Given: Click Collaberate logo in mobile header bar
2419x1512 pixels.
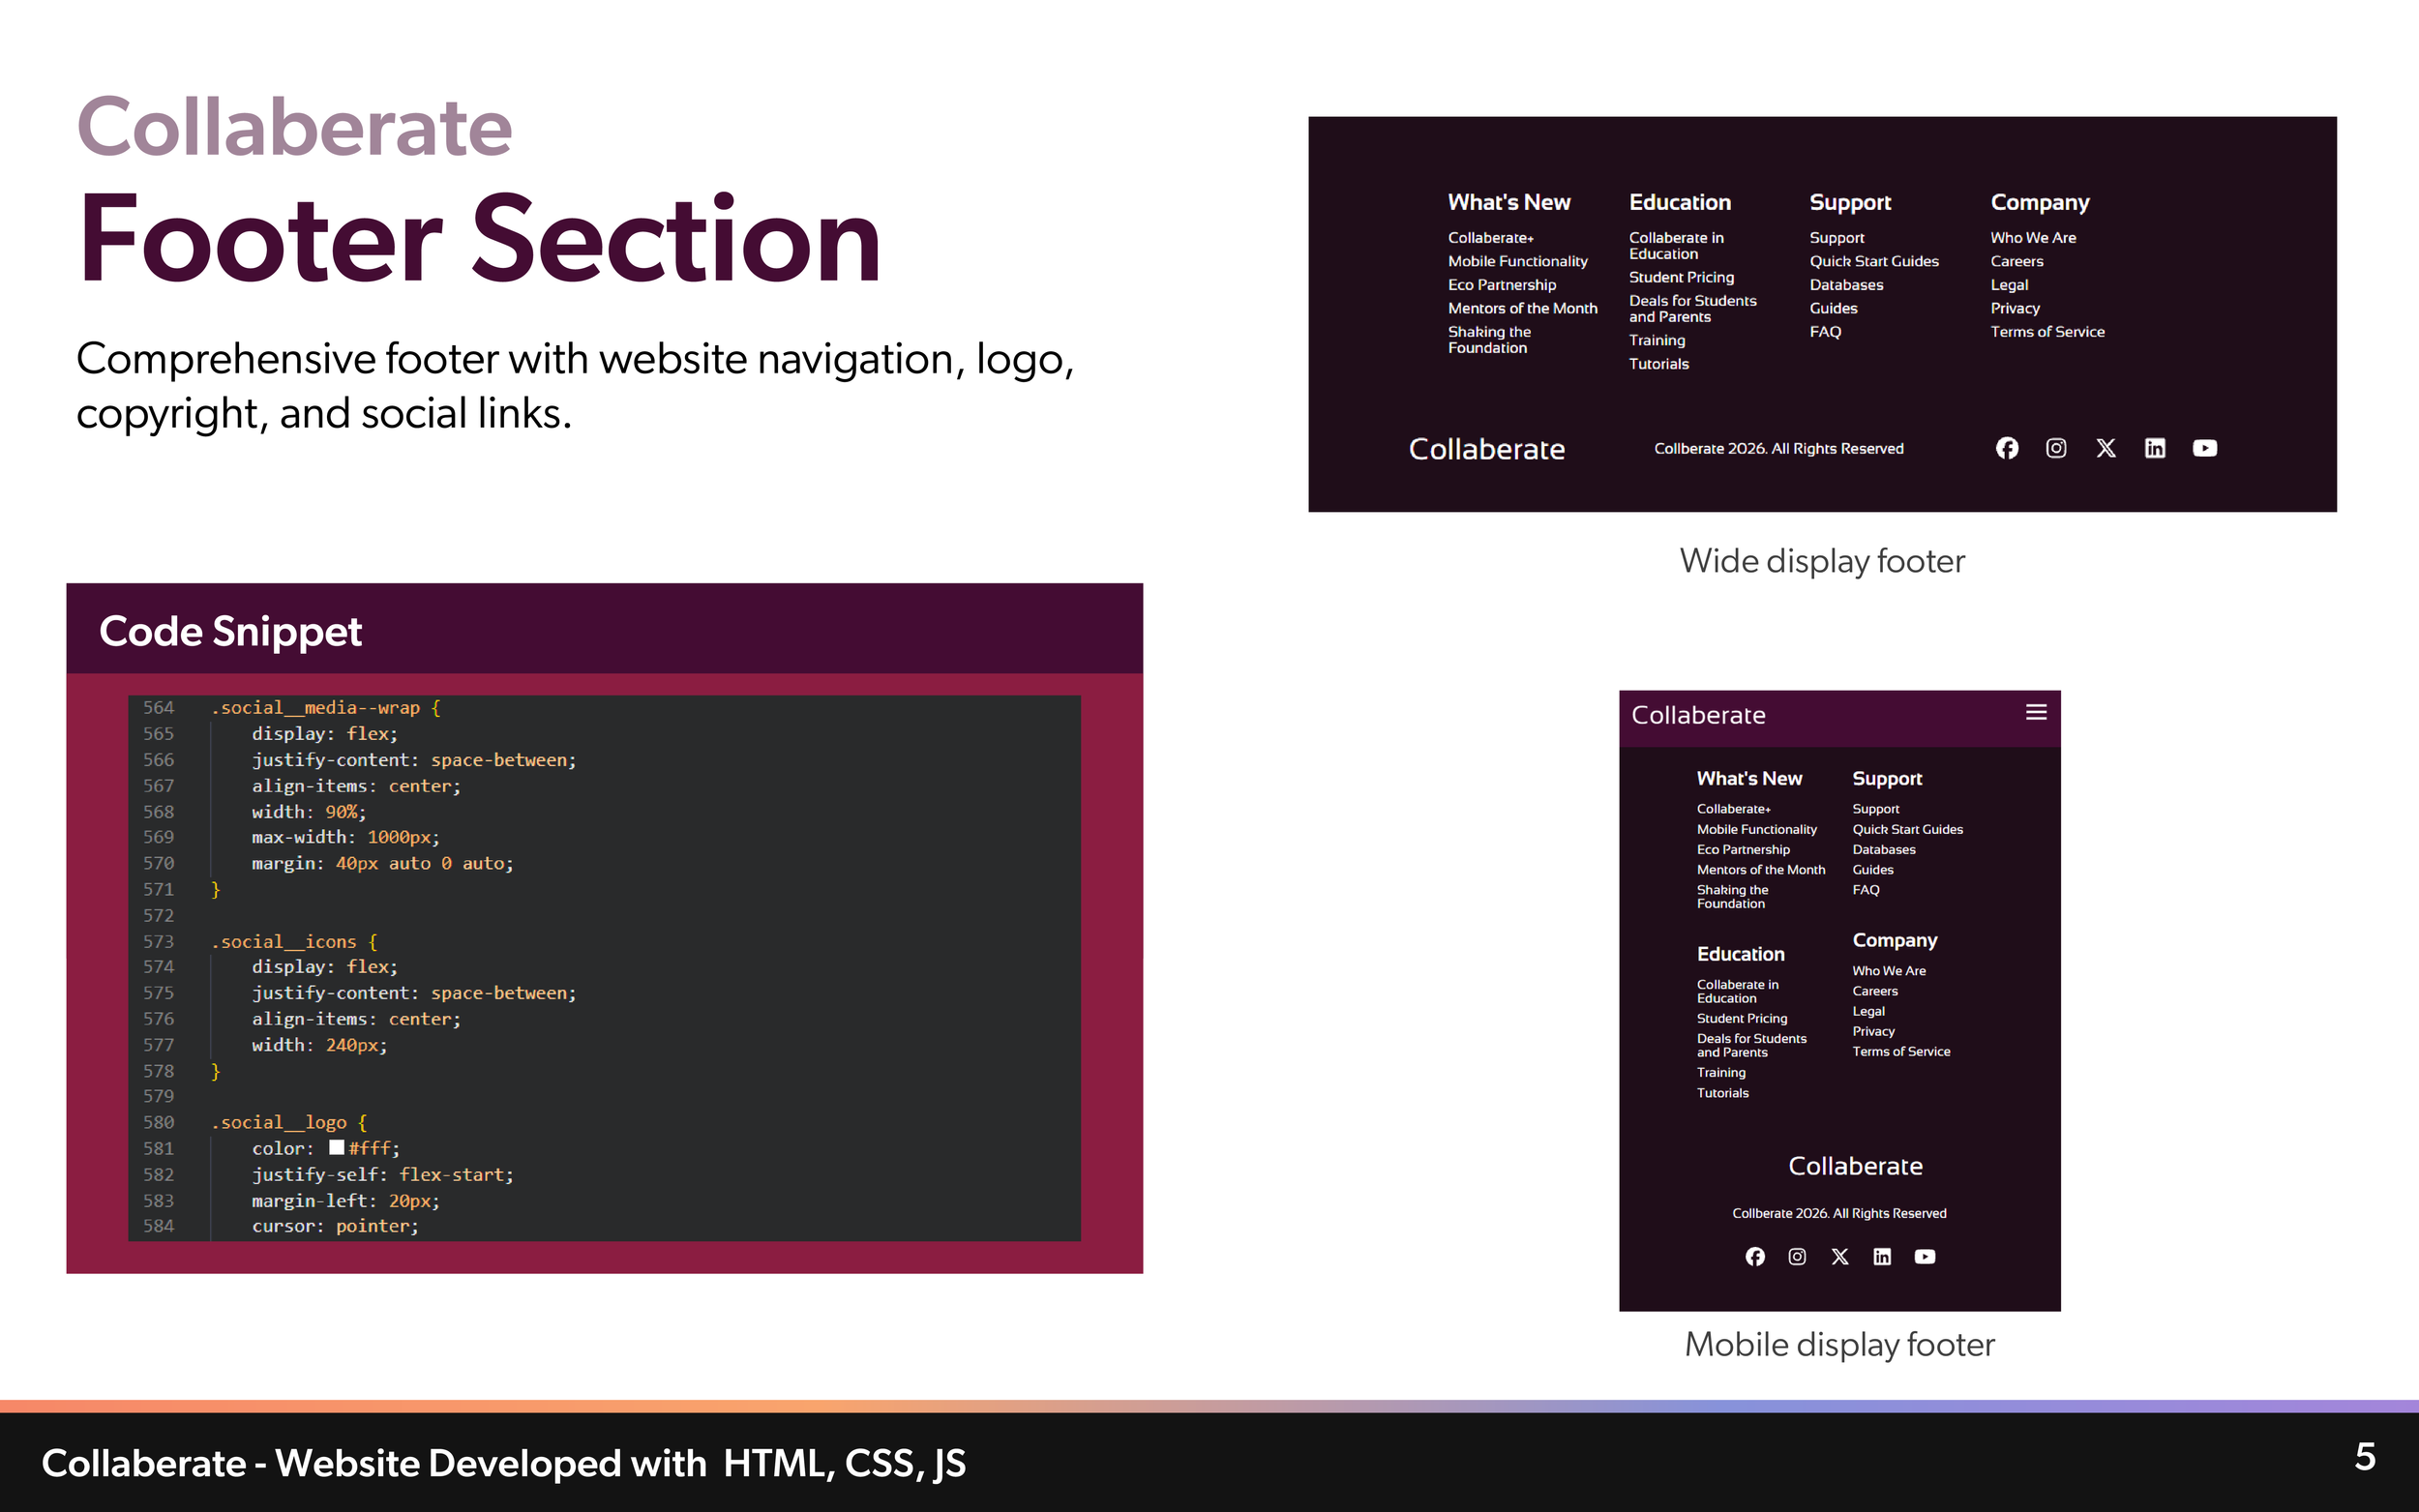Looking at the screenshot, I should point(1698,715).
